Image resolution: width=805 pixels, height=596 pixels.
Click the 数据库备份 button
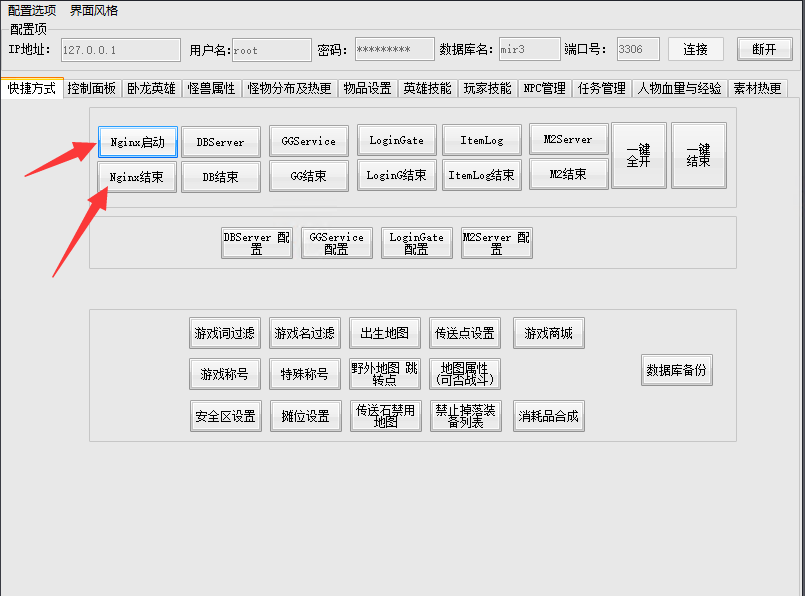click(677, 370)
